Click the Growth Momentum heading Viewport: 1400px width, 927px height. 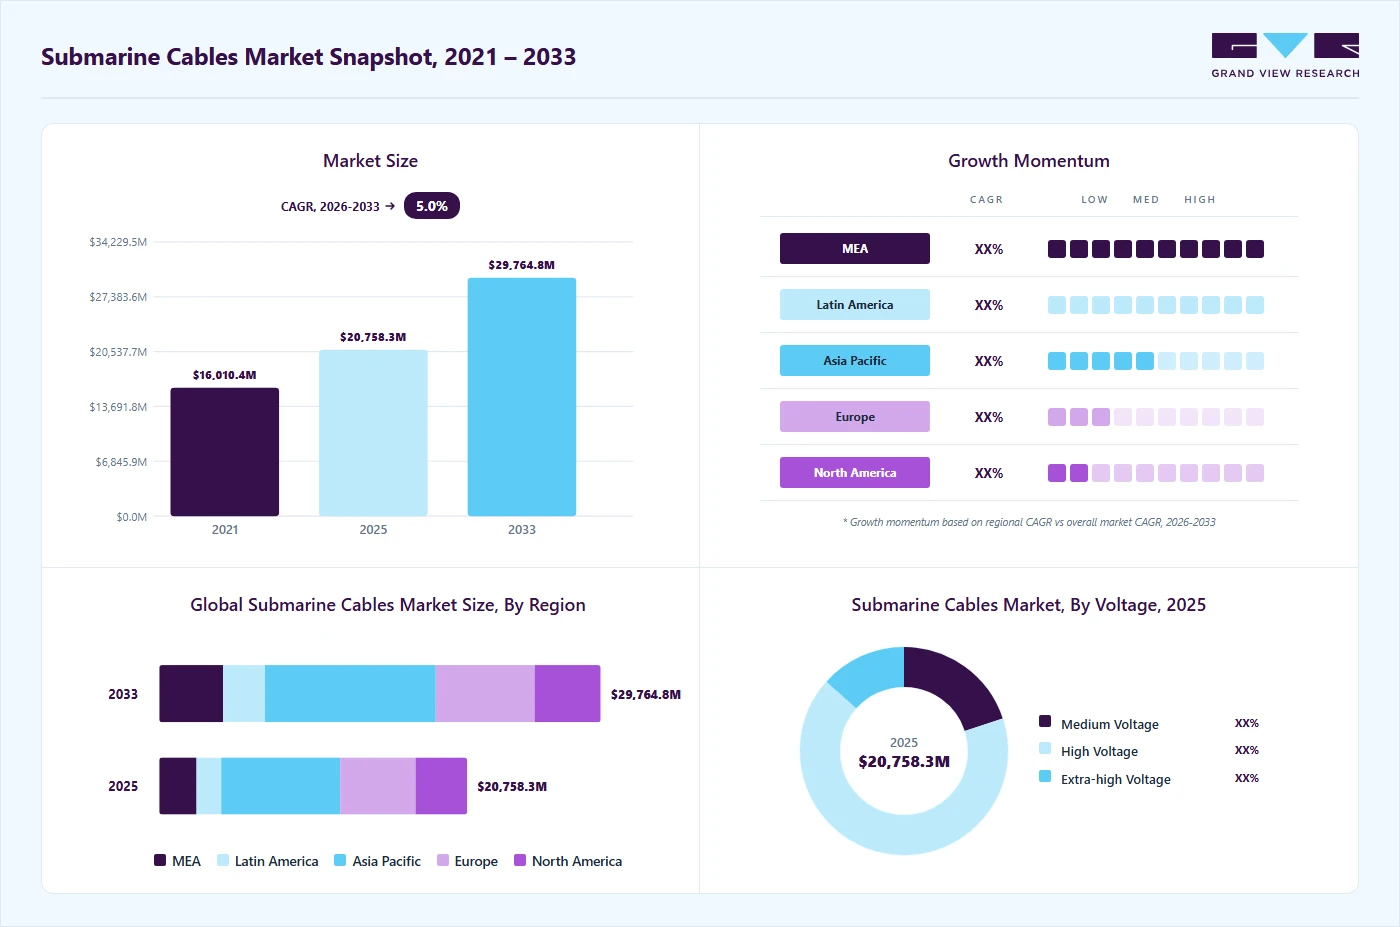pyautogui.click(x=1029, y=161)
